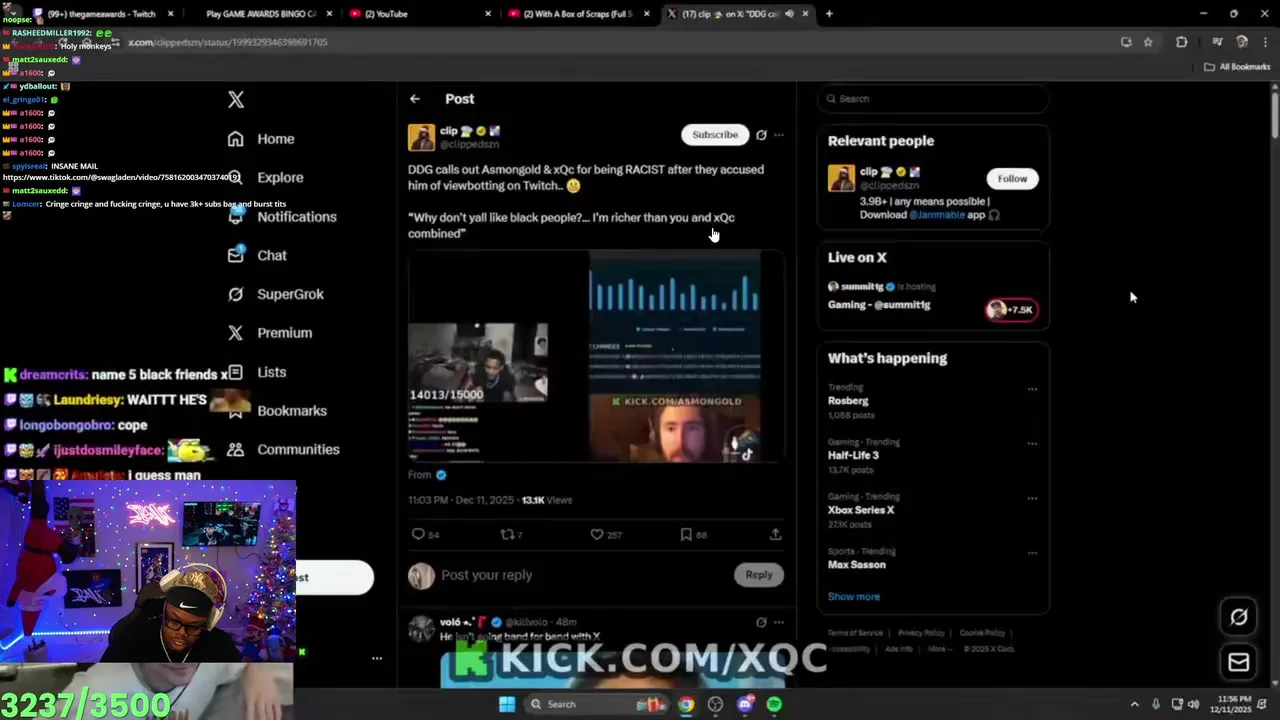The width and height of the screenshot is (1280, 720).
Task: Click the share icon on post
Action: coord(775,535)
